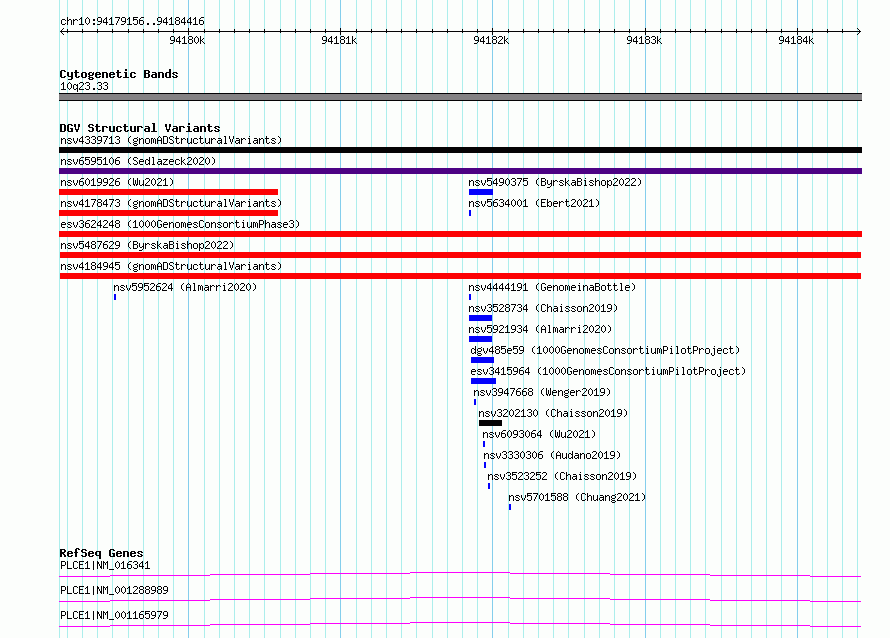890x638 pixels.
Task: Click nsv5634001 Ebert2021 label
Action: point(534,203)
